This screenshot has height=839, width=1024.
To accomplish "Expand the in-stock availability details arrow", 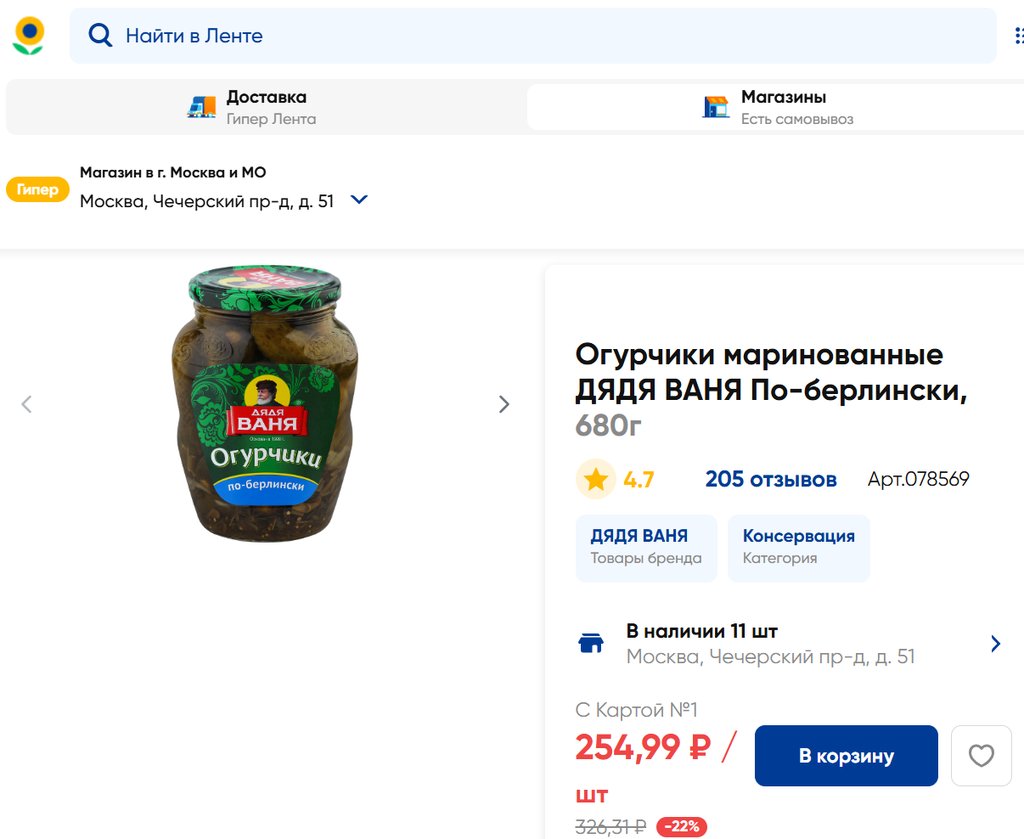I will click(995, 643).
